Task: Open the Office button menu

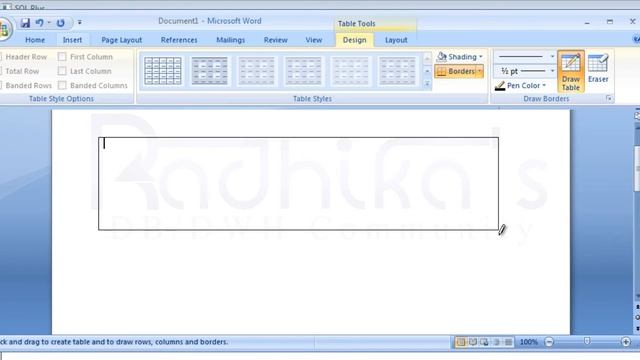Action: tap(4, 29)
